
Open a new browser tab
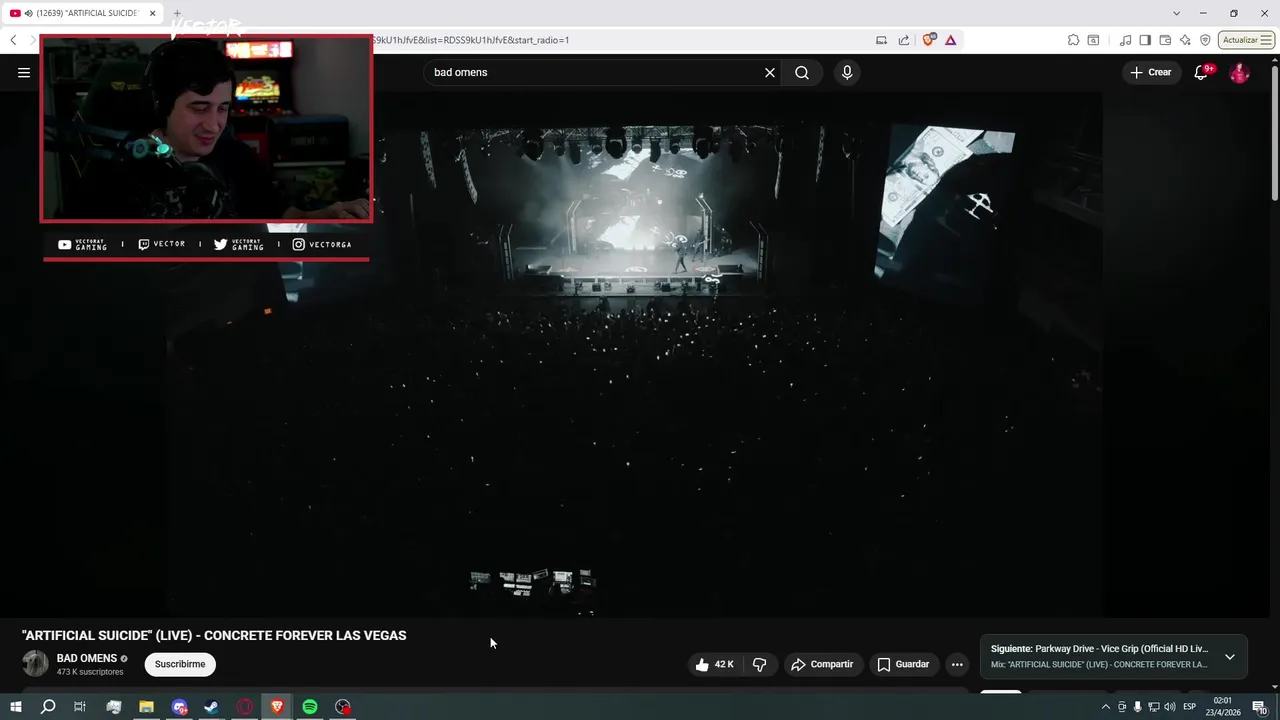pos(177,13)
